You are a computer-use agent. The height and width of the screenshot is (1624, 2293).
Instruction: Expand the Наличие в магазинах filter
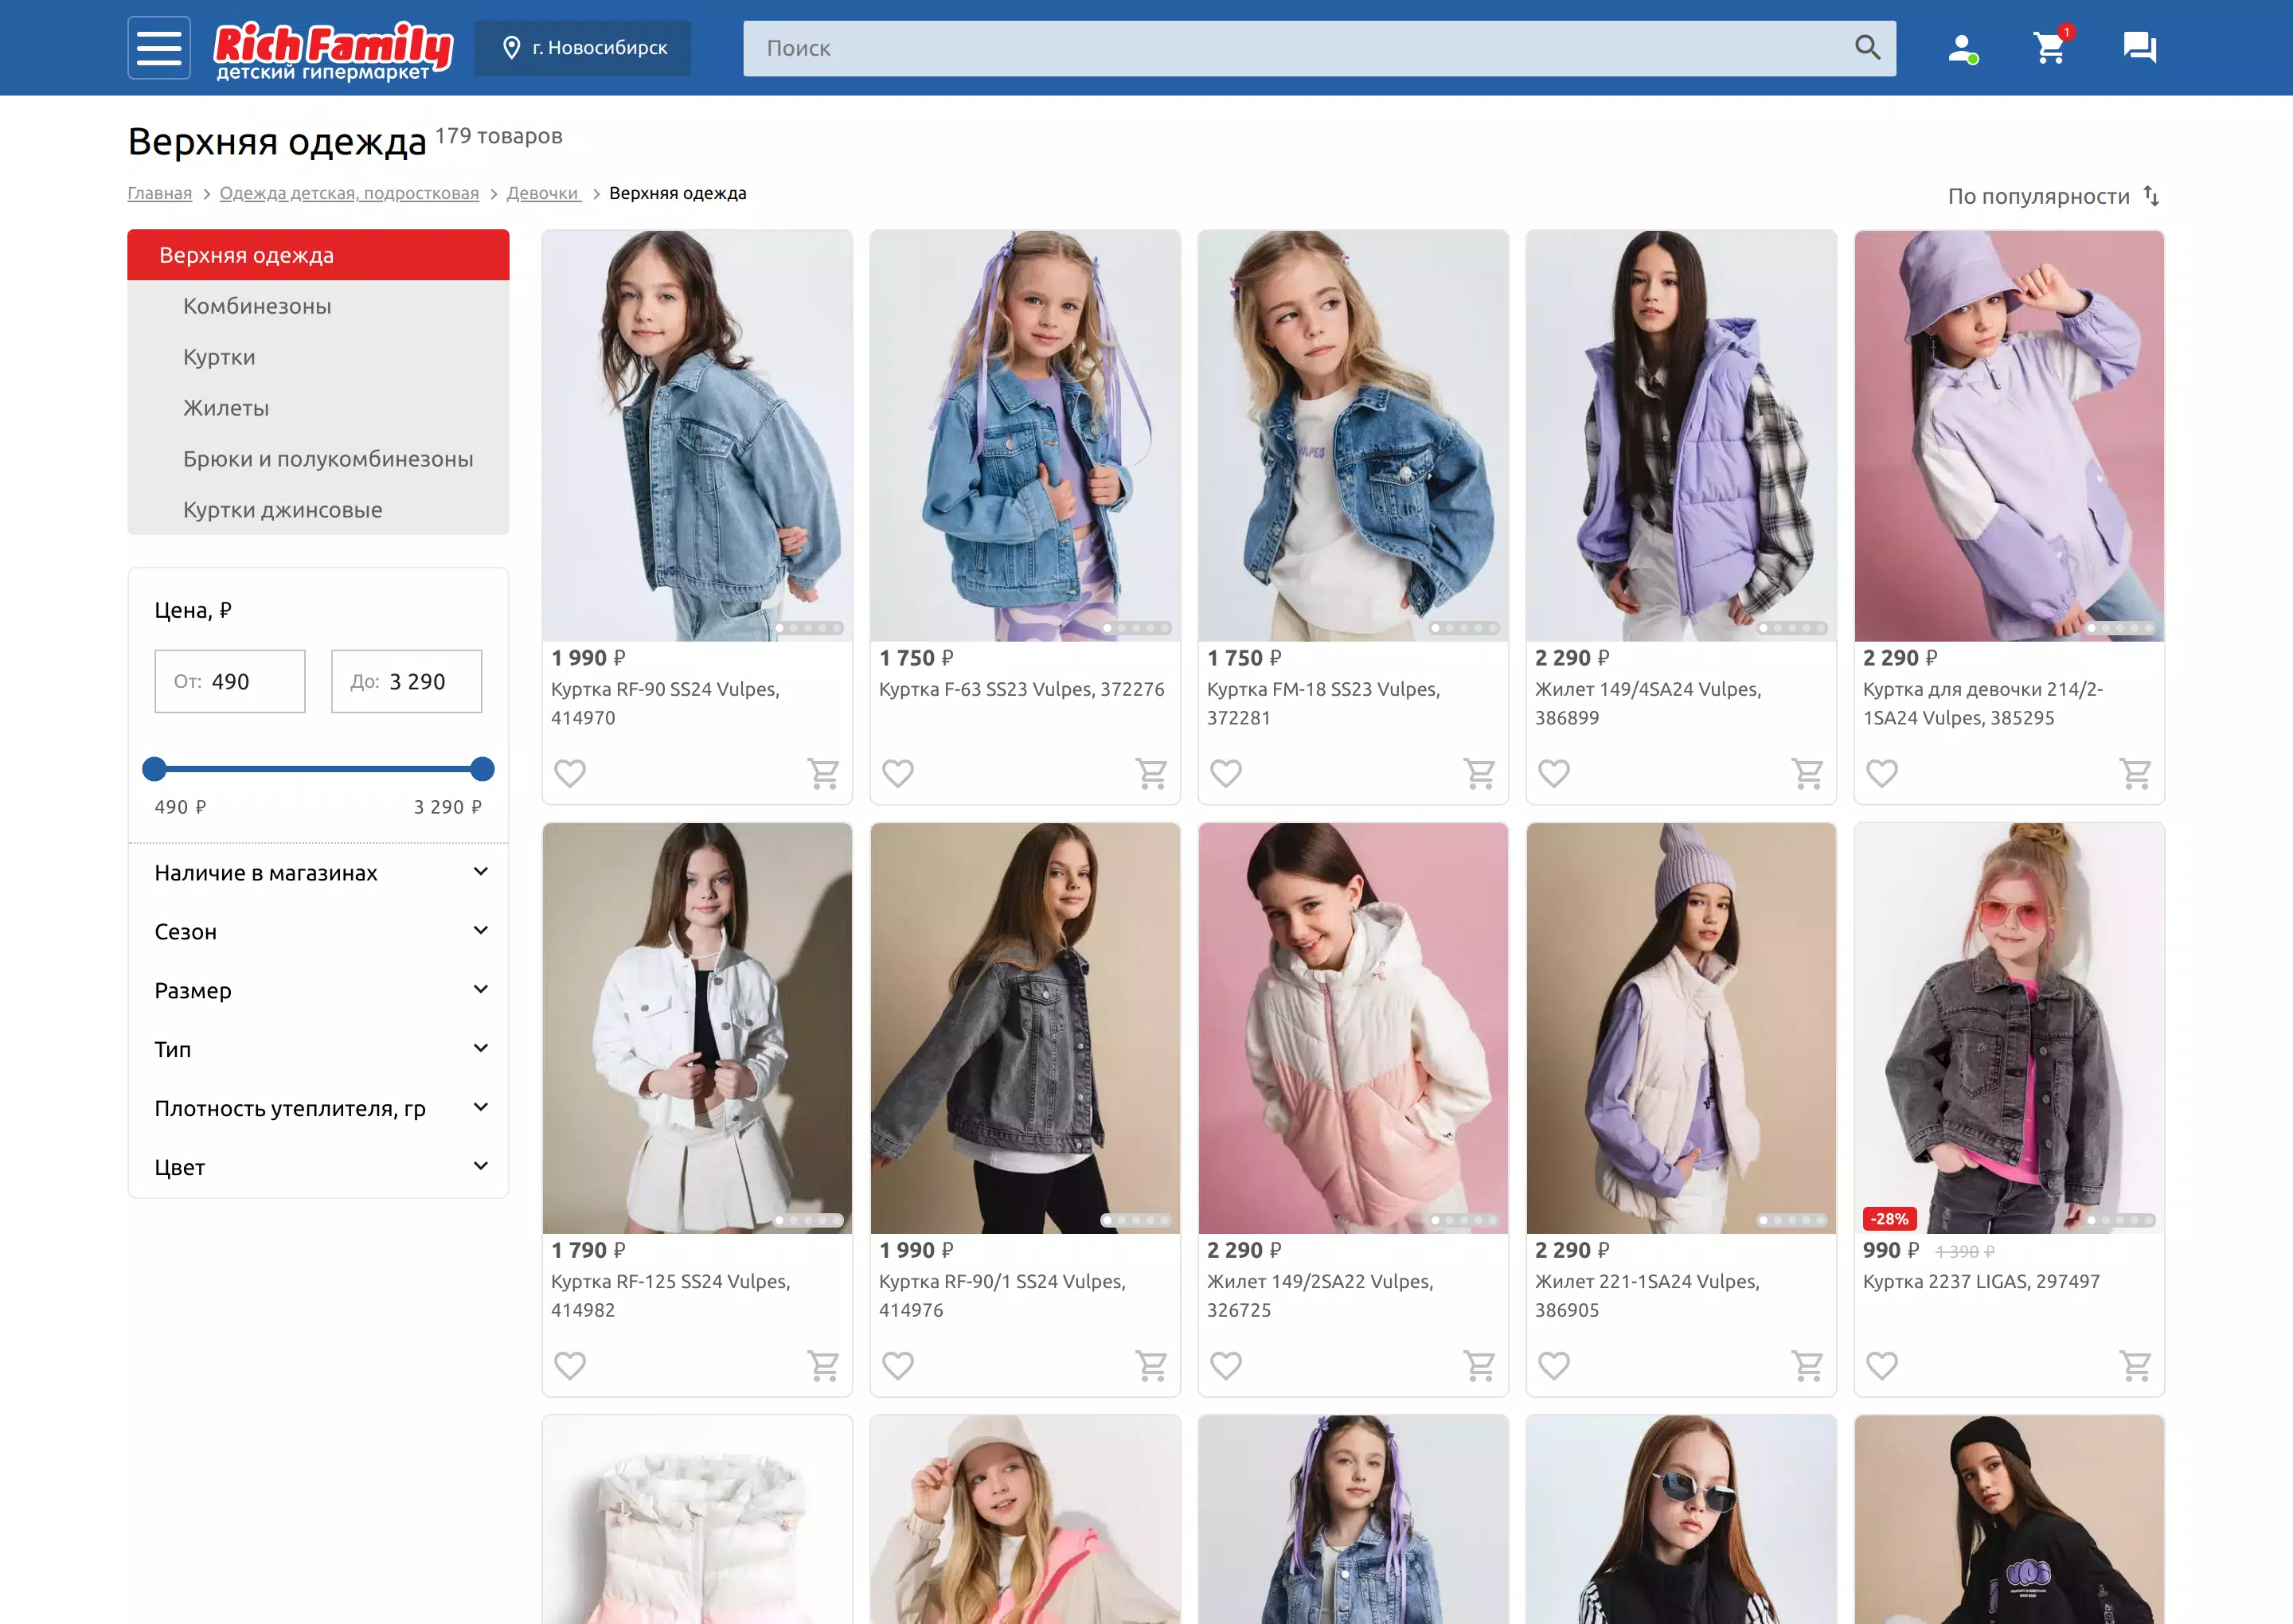[x=319, y=873]
